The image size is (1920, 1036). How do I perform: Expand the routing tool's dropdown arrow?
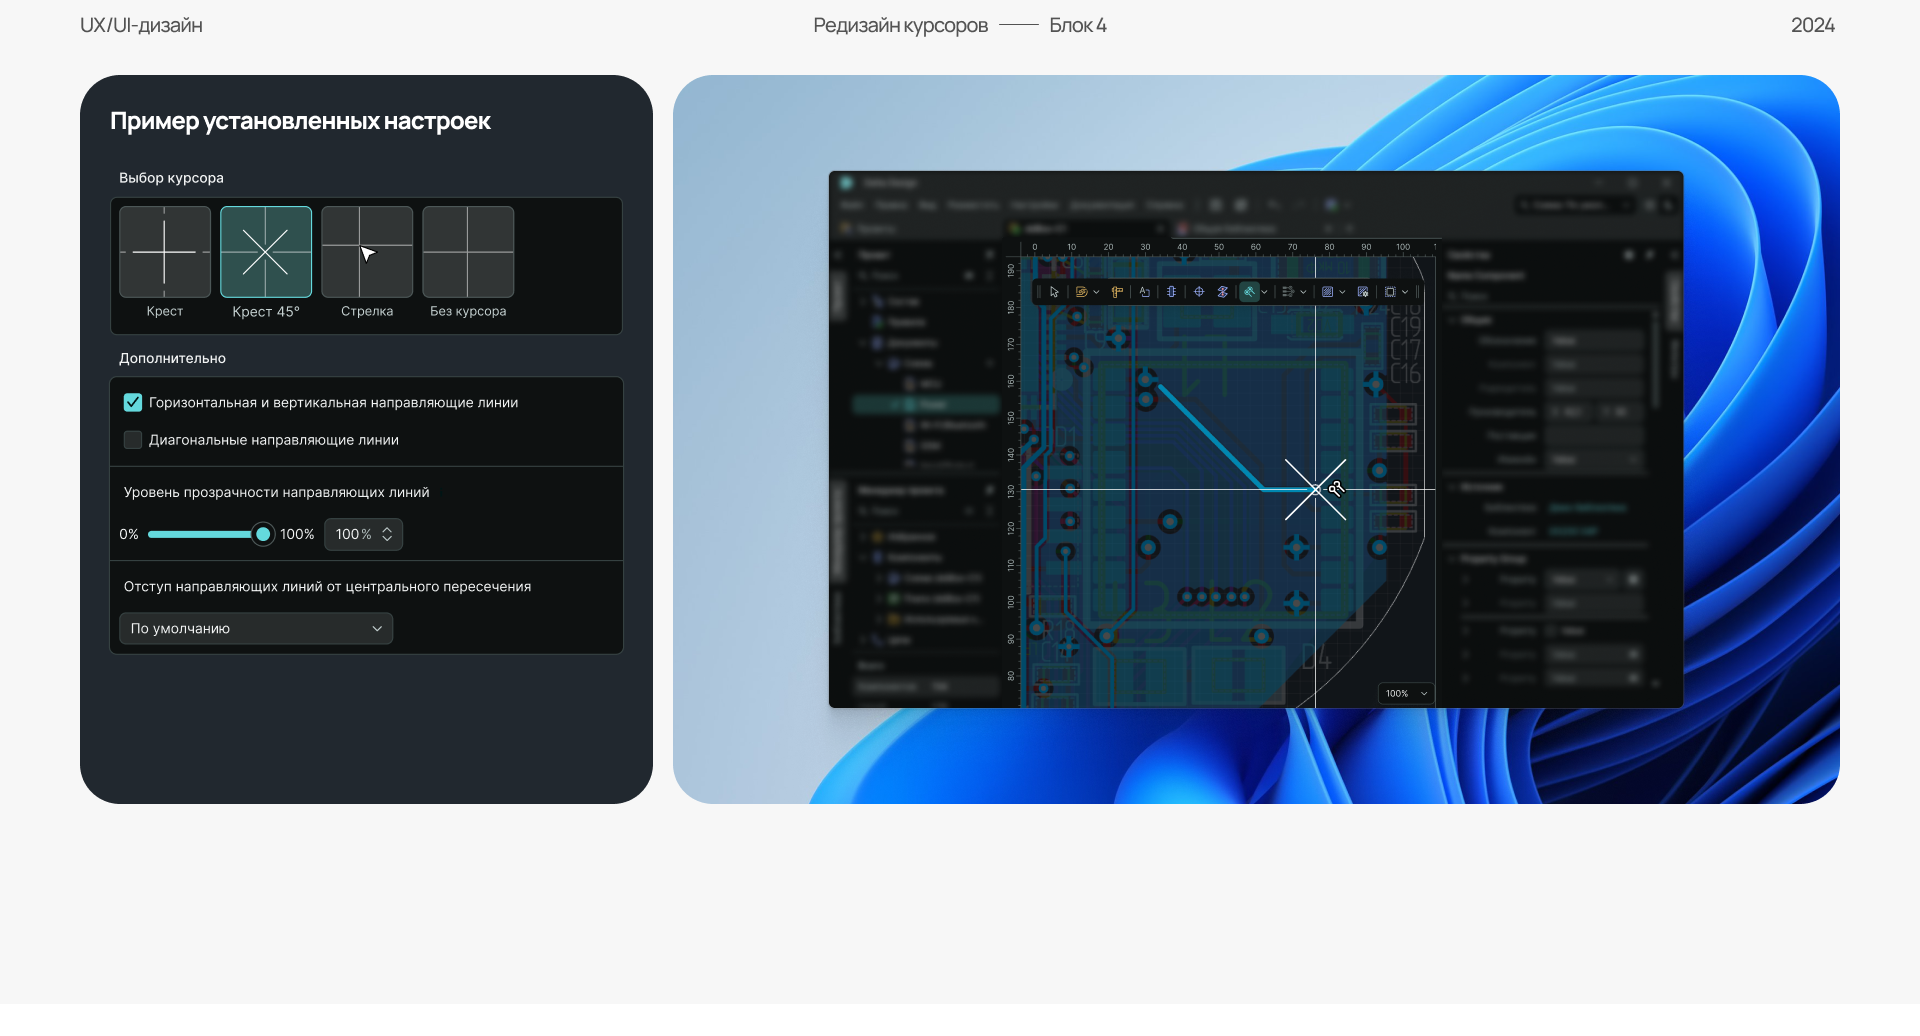click(1265, 292)
